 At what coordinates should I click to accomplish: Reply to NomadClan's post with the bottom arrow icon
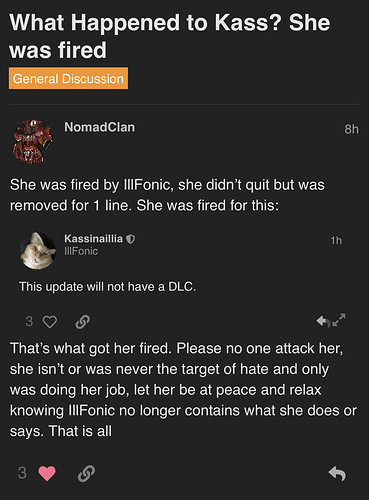[x=337, y=474]
